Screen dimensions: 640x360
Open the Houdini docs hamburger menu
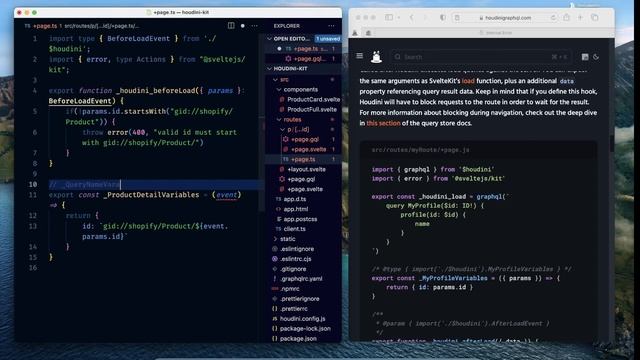coord(360,56)
